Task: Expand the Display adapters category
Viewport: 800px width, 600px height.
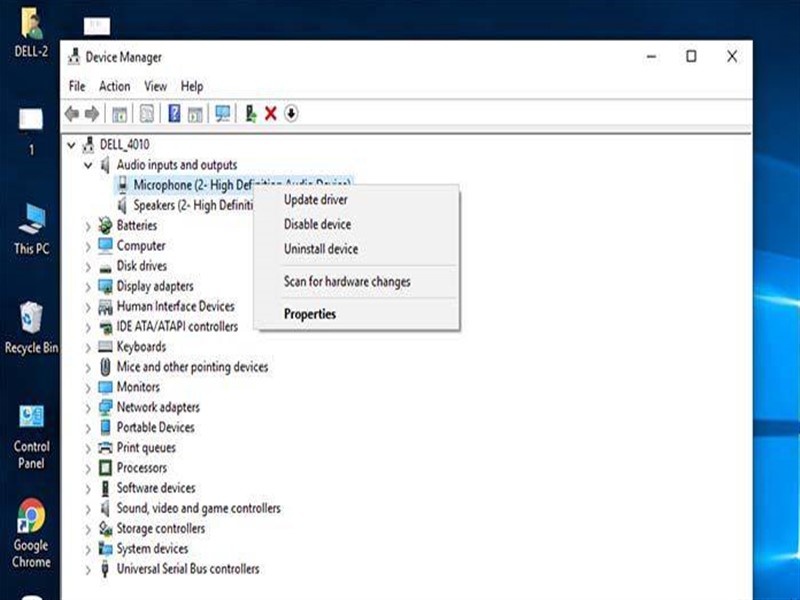Action: [88, 287]
